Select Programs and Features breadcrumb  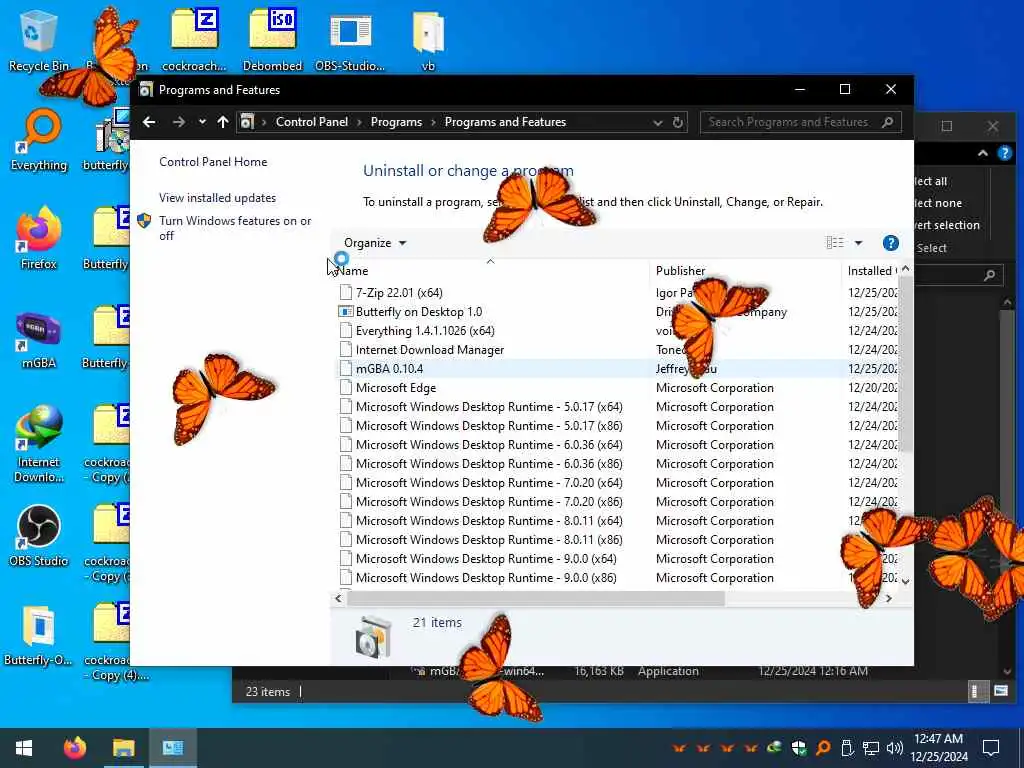[x=505, y=122]
